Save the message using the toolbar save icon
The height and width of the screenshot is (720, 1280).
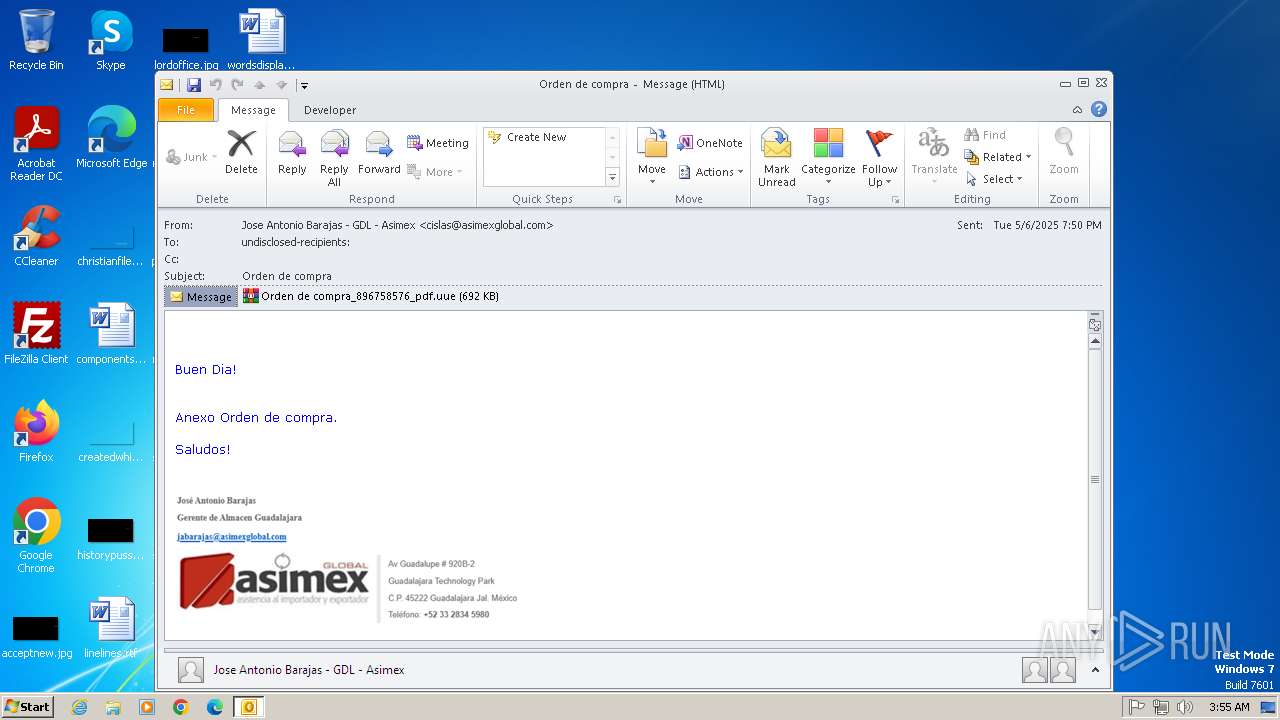click(194, 85)
